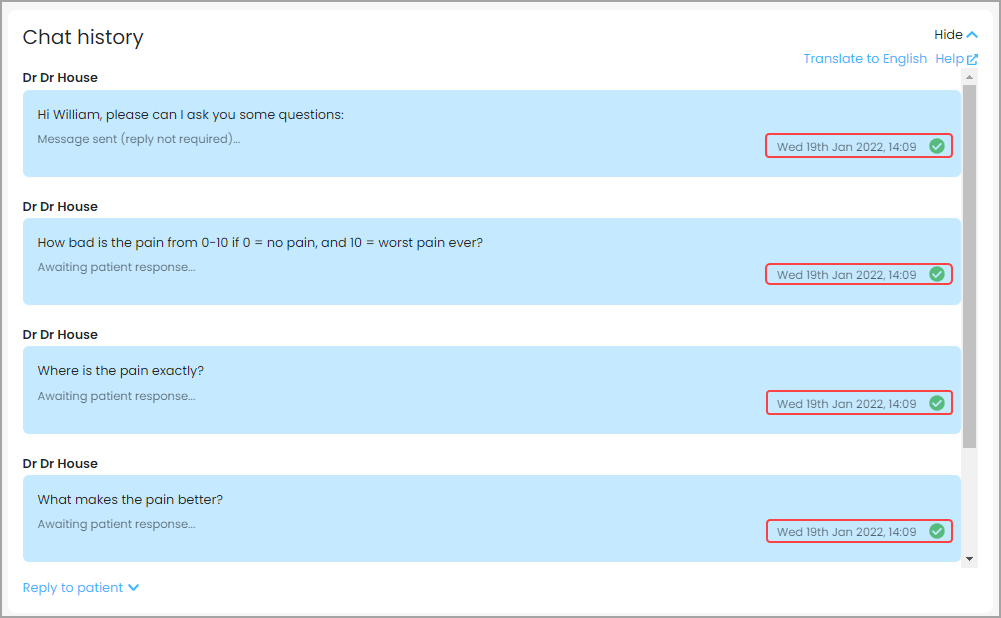The image size is (1001, 618).
Task: Click the external link icon beside Help
Action: [972, 59]
